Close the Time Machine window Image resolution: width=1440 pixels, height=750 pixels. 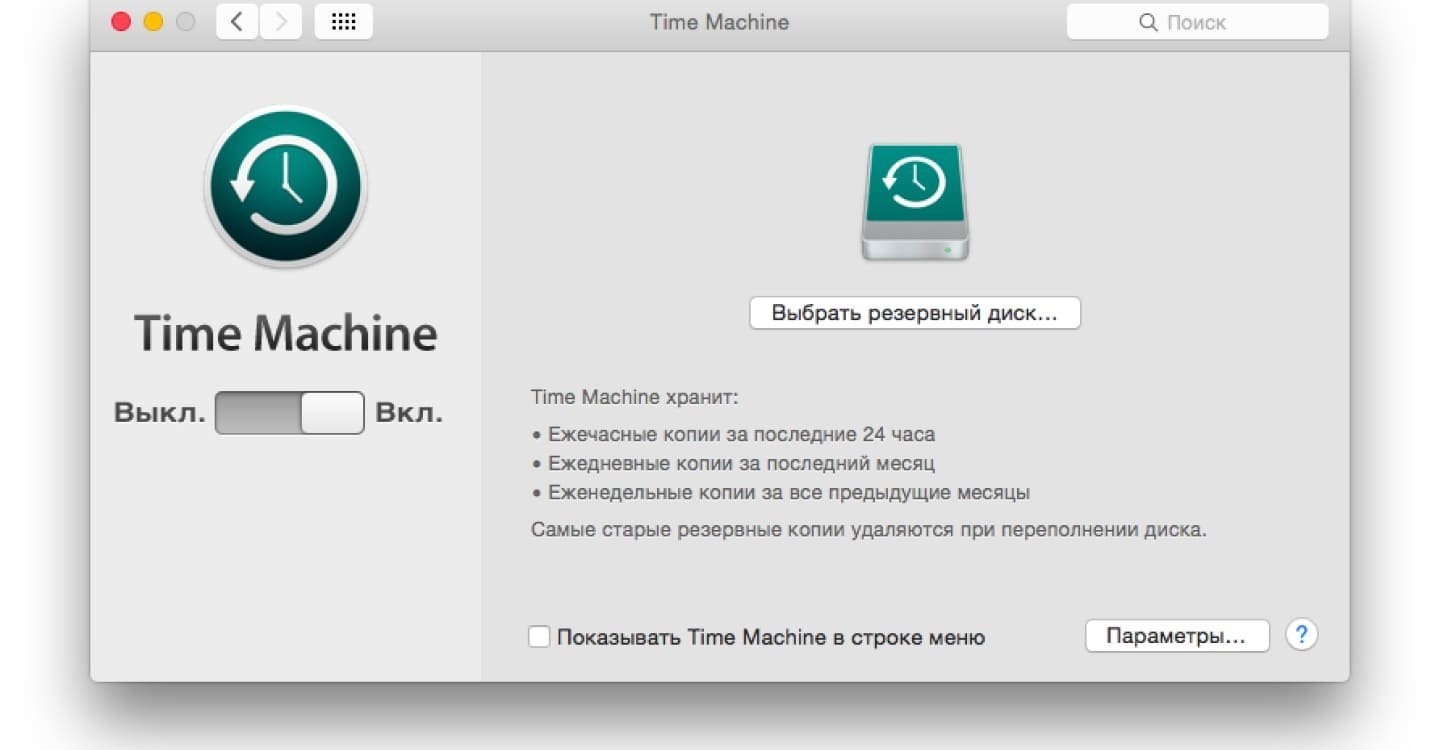click(121, 22)
